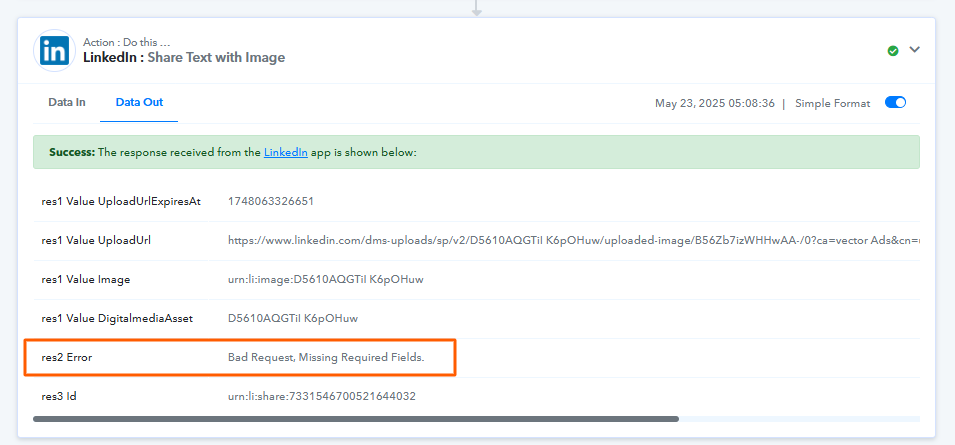The image size is (955, 445).
Task: Select the Data Out tab
Action: pos(139,102)
